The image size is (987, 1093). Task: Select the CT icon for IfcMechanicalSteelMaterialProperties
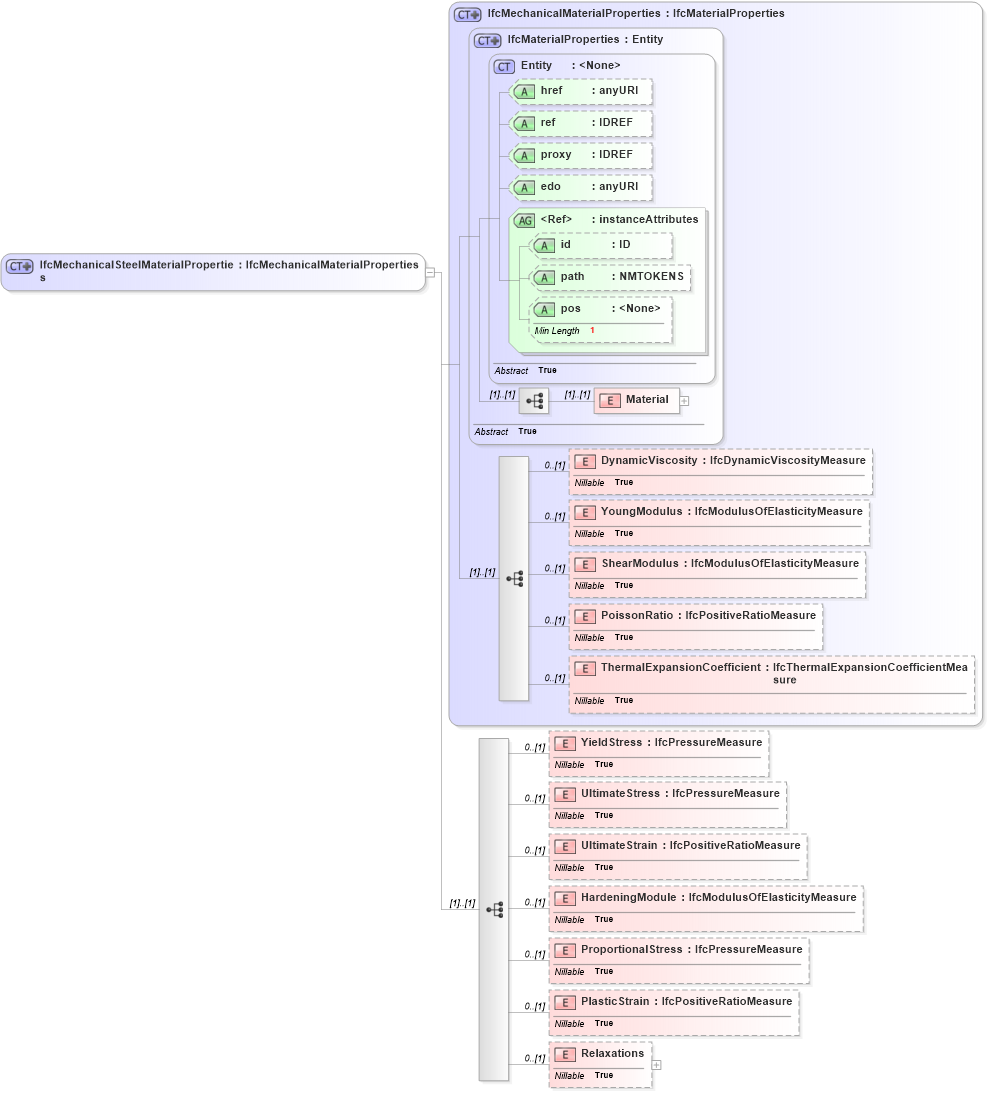(18, 266)
